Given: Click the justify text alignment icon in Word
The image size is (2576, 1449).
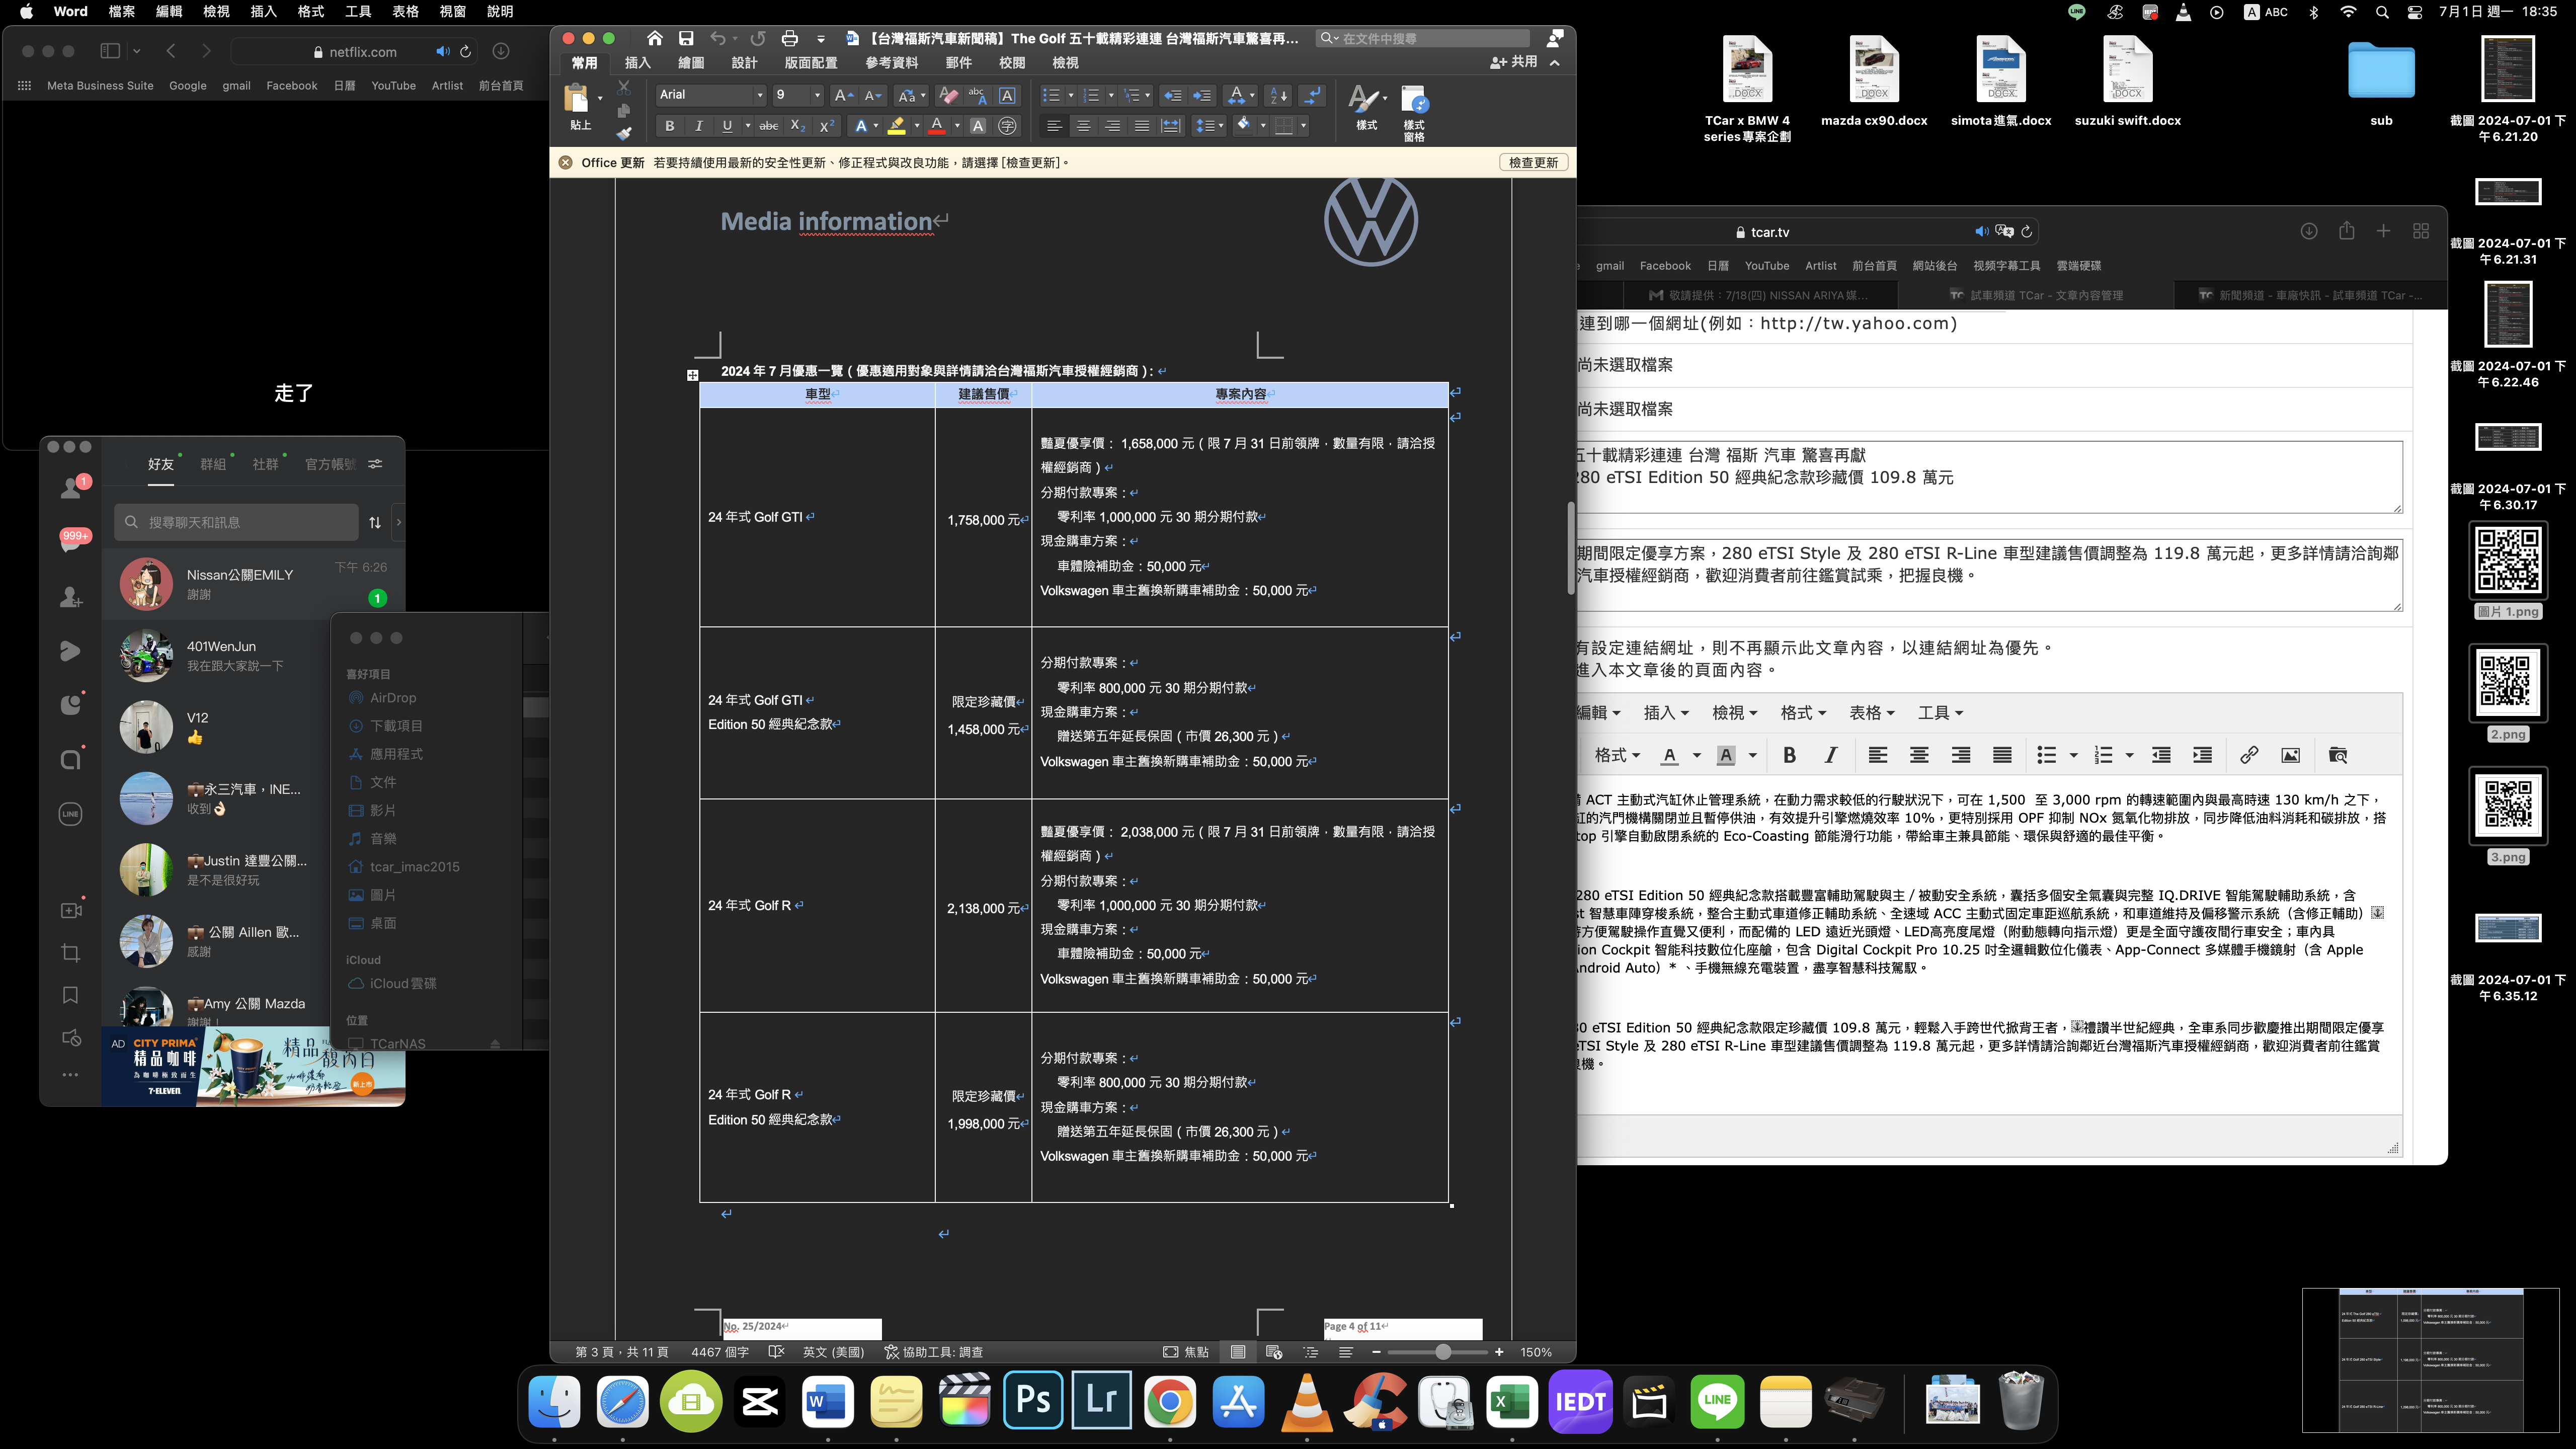Looking at the screenshot, I should pos(1142,126).
